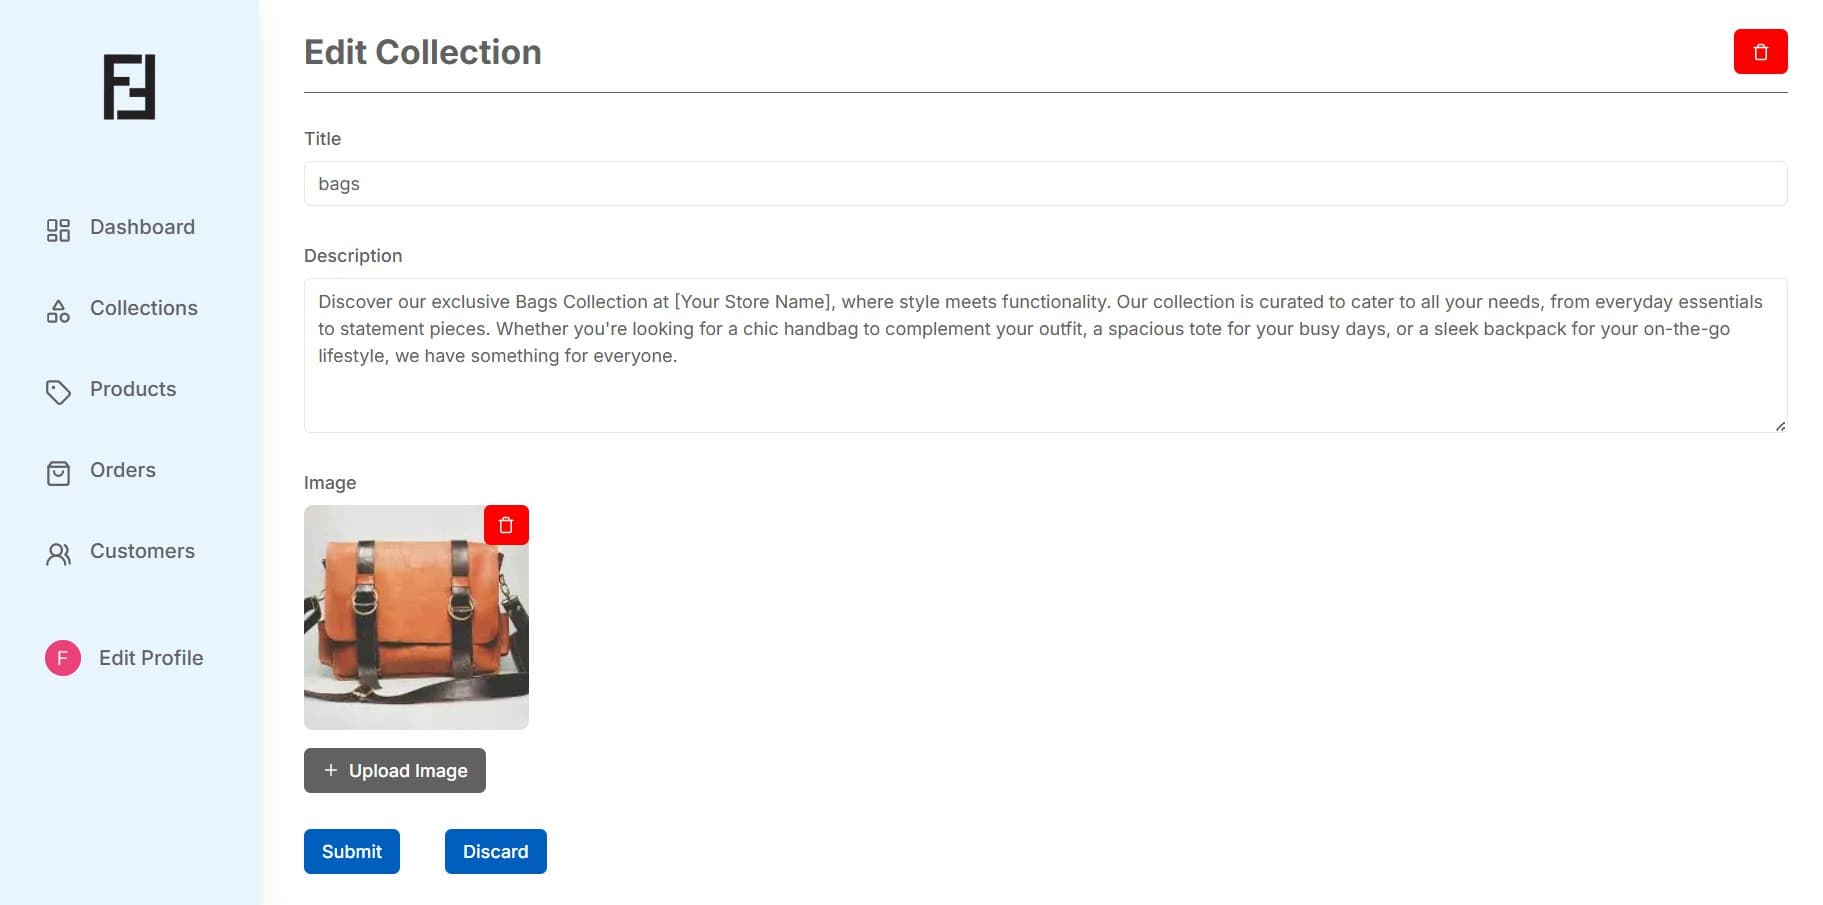Focus the Title input field
The width and height of the screenshot is (1823, 905).
[1045, 184]
